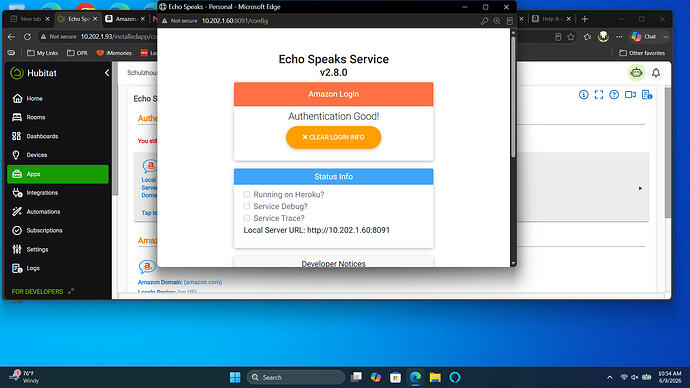Open the amazon.com domain link
This screenshot has width=690, height=388.
(x=203, y=282)
